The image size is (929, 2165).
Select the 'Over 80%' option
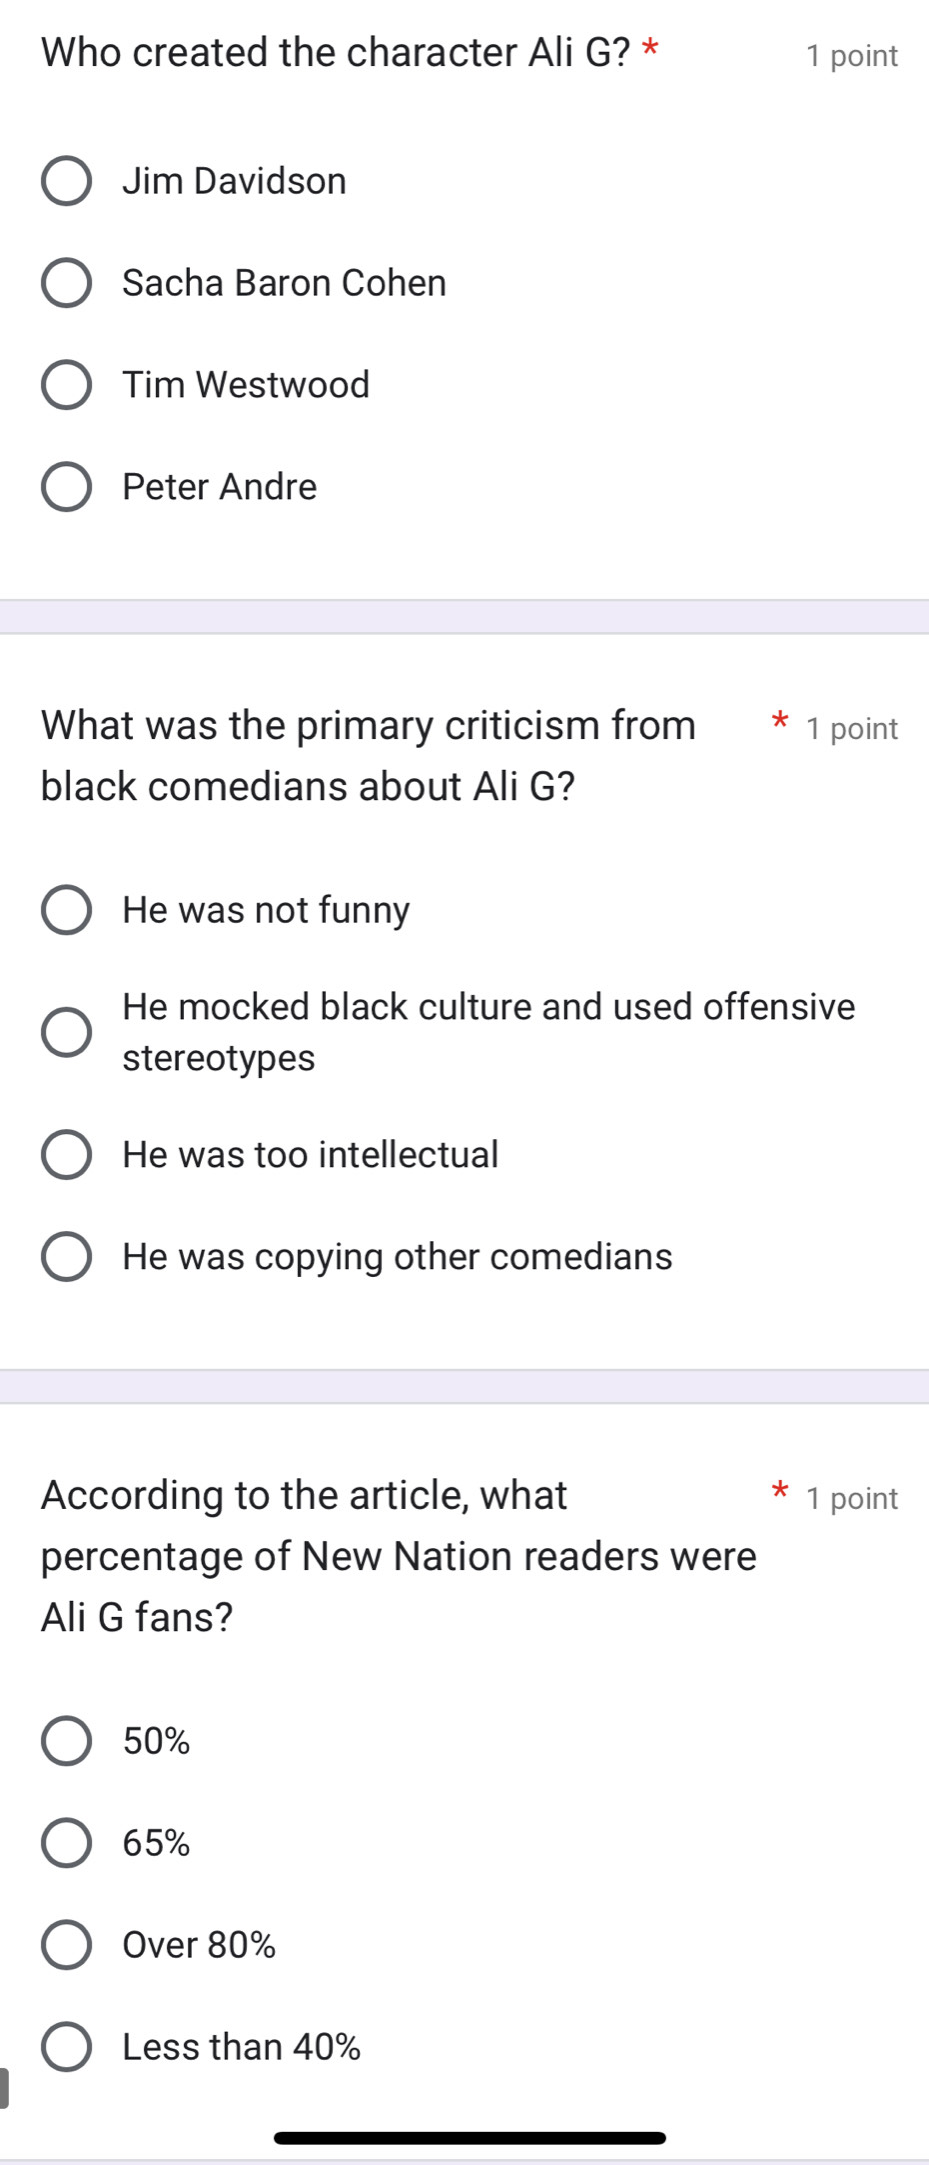(66, 1945)
